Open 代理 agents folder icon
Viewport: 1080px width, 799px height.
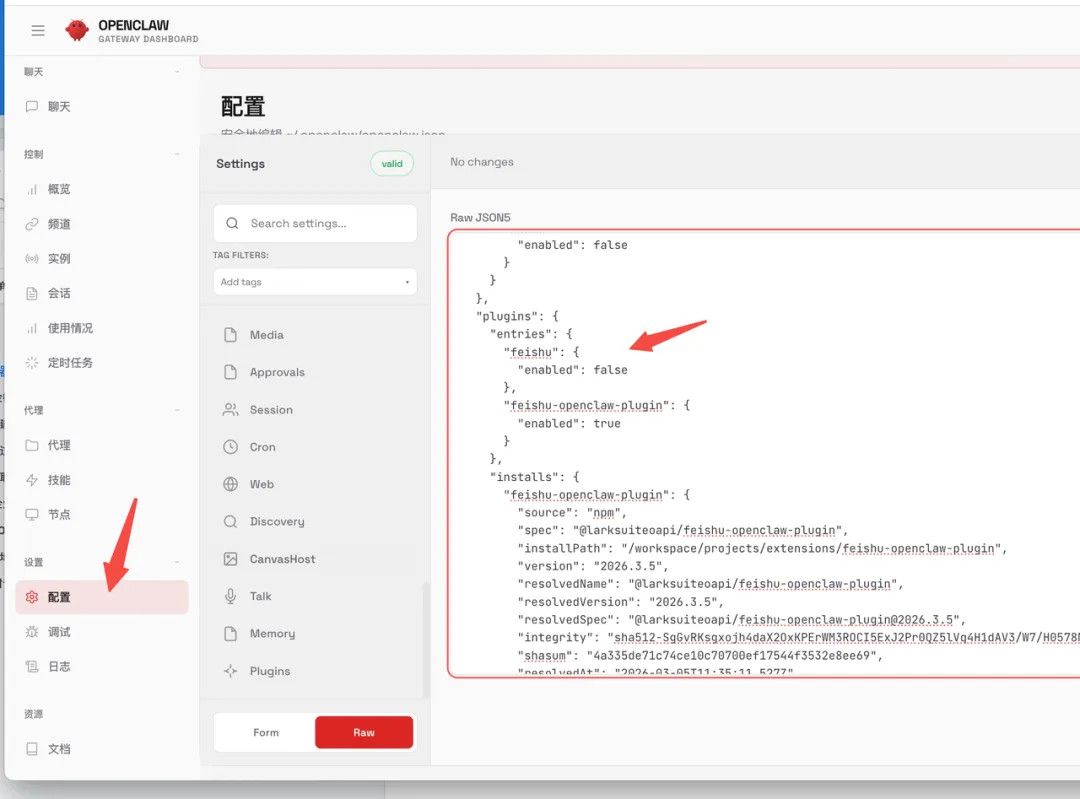coord(32,445)
